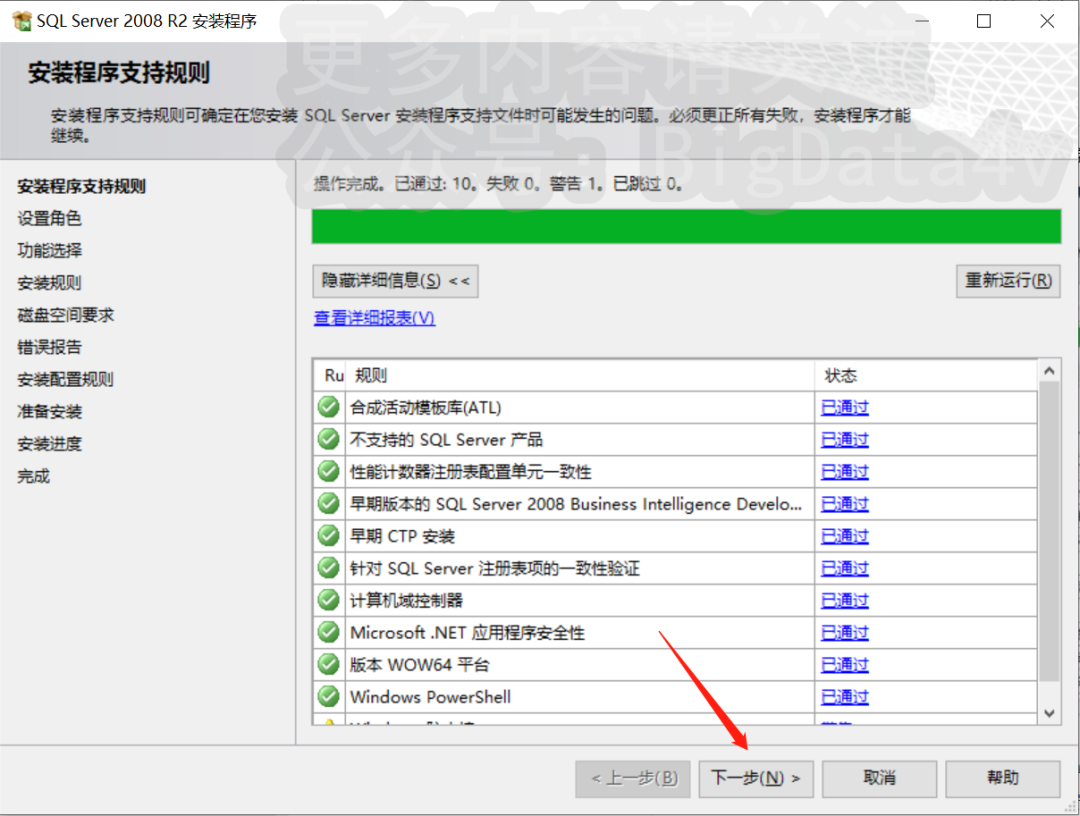Select rule row Microsoft .NET 应用程序安全性
Screen dimensions: 1080x816
pos(675,632)
